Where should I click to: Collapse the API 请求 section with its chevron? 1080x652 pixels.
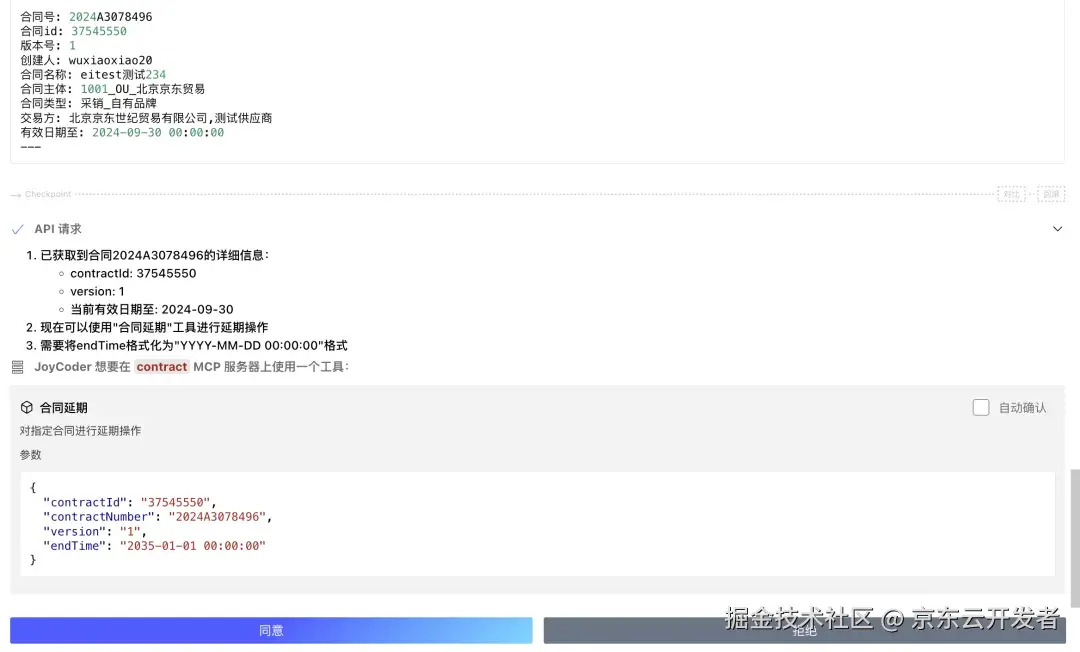1058,228
